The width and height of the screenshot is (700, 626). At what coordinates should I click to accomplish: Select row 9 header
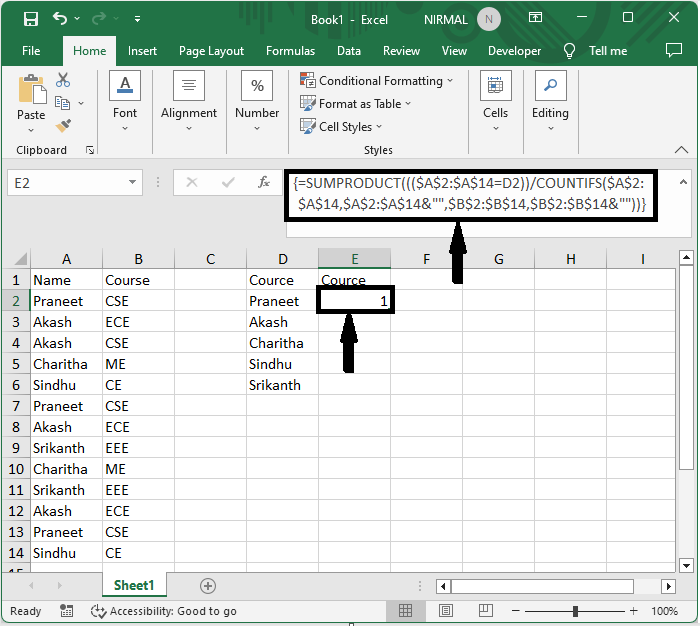pos(16,448)
